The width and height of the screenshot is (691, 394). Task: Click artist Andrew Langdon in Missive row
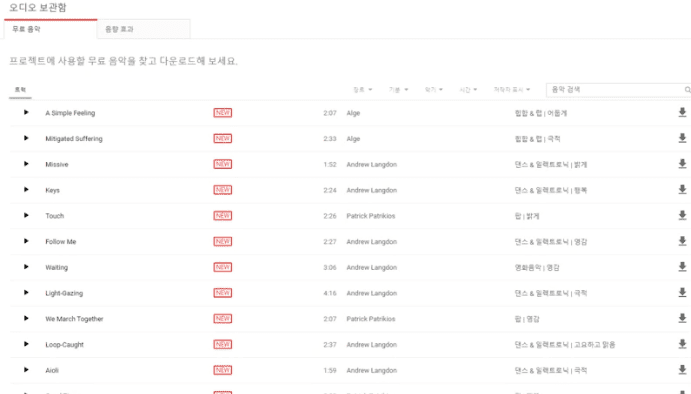pyautogui.click(x=372, y=164)
